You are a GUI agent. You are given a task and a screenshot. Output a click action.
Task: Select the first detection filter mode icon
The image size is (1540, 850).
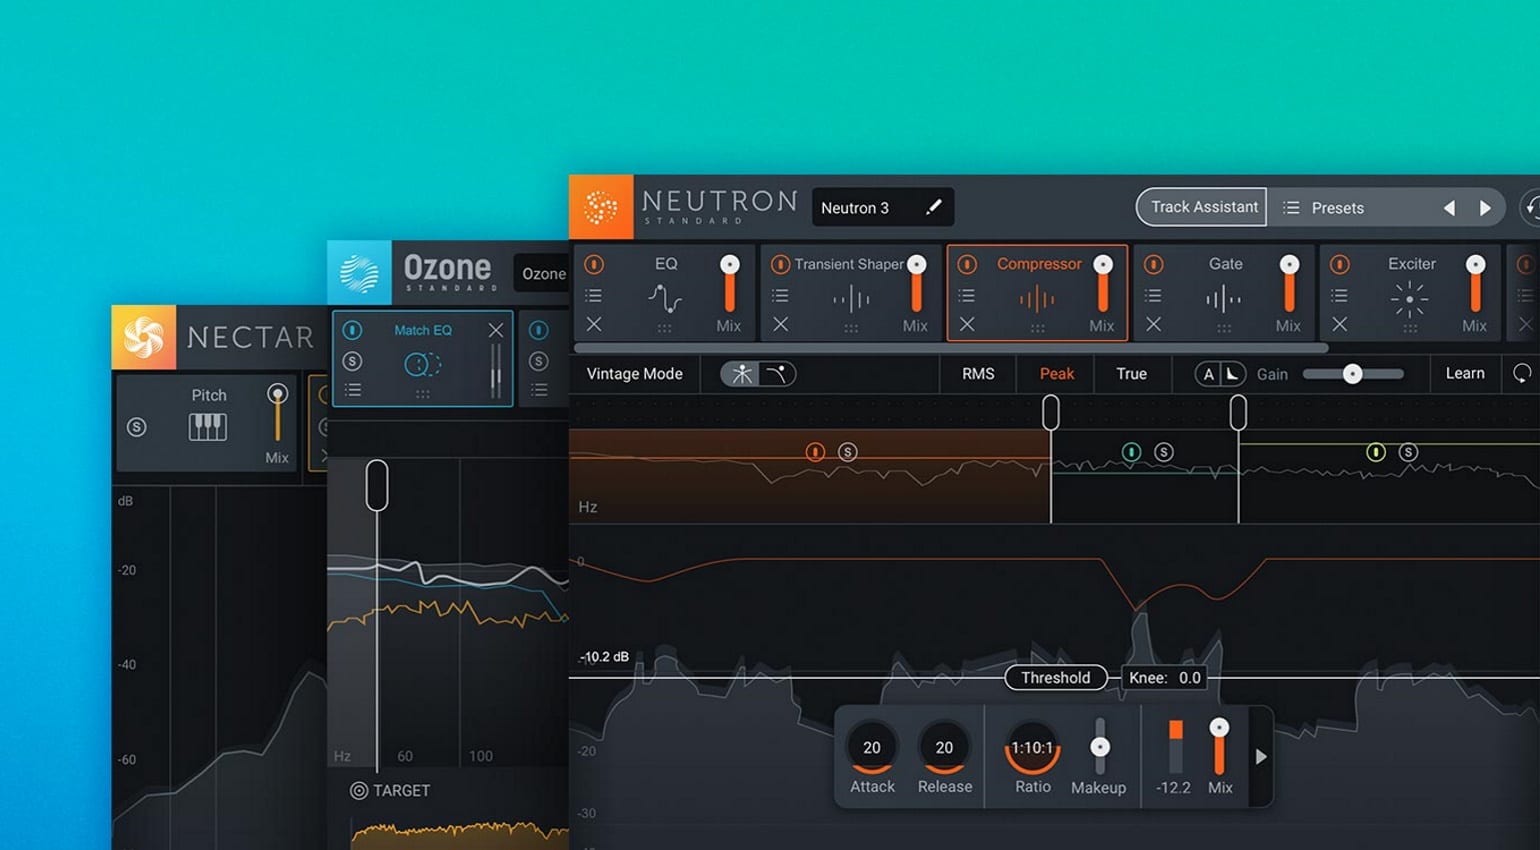click(x=742, y=374)
